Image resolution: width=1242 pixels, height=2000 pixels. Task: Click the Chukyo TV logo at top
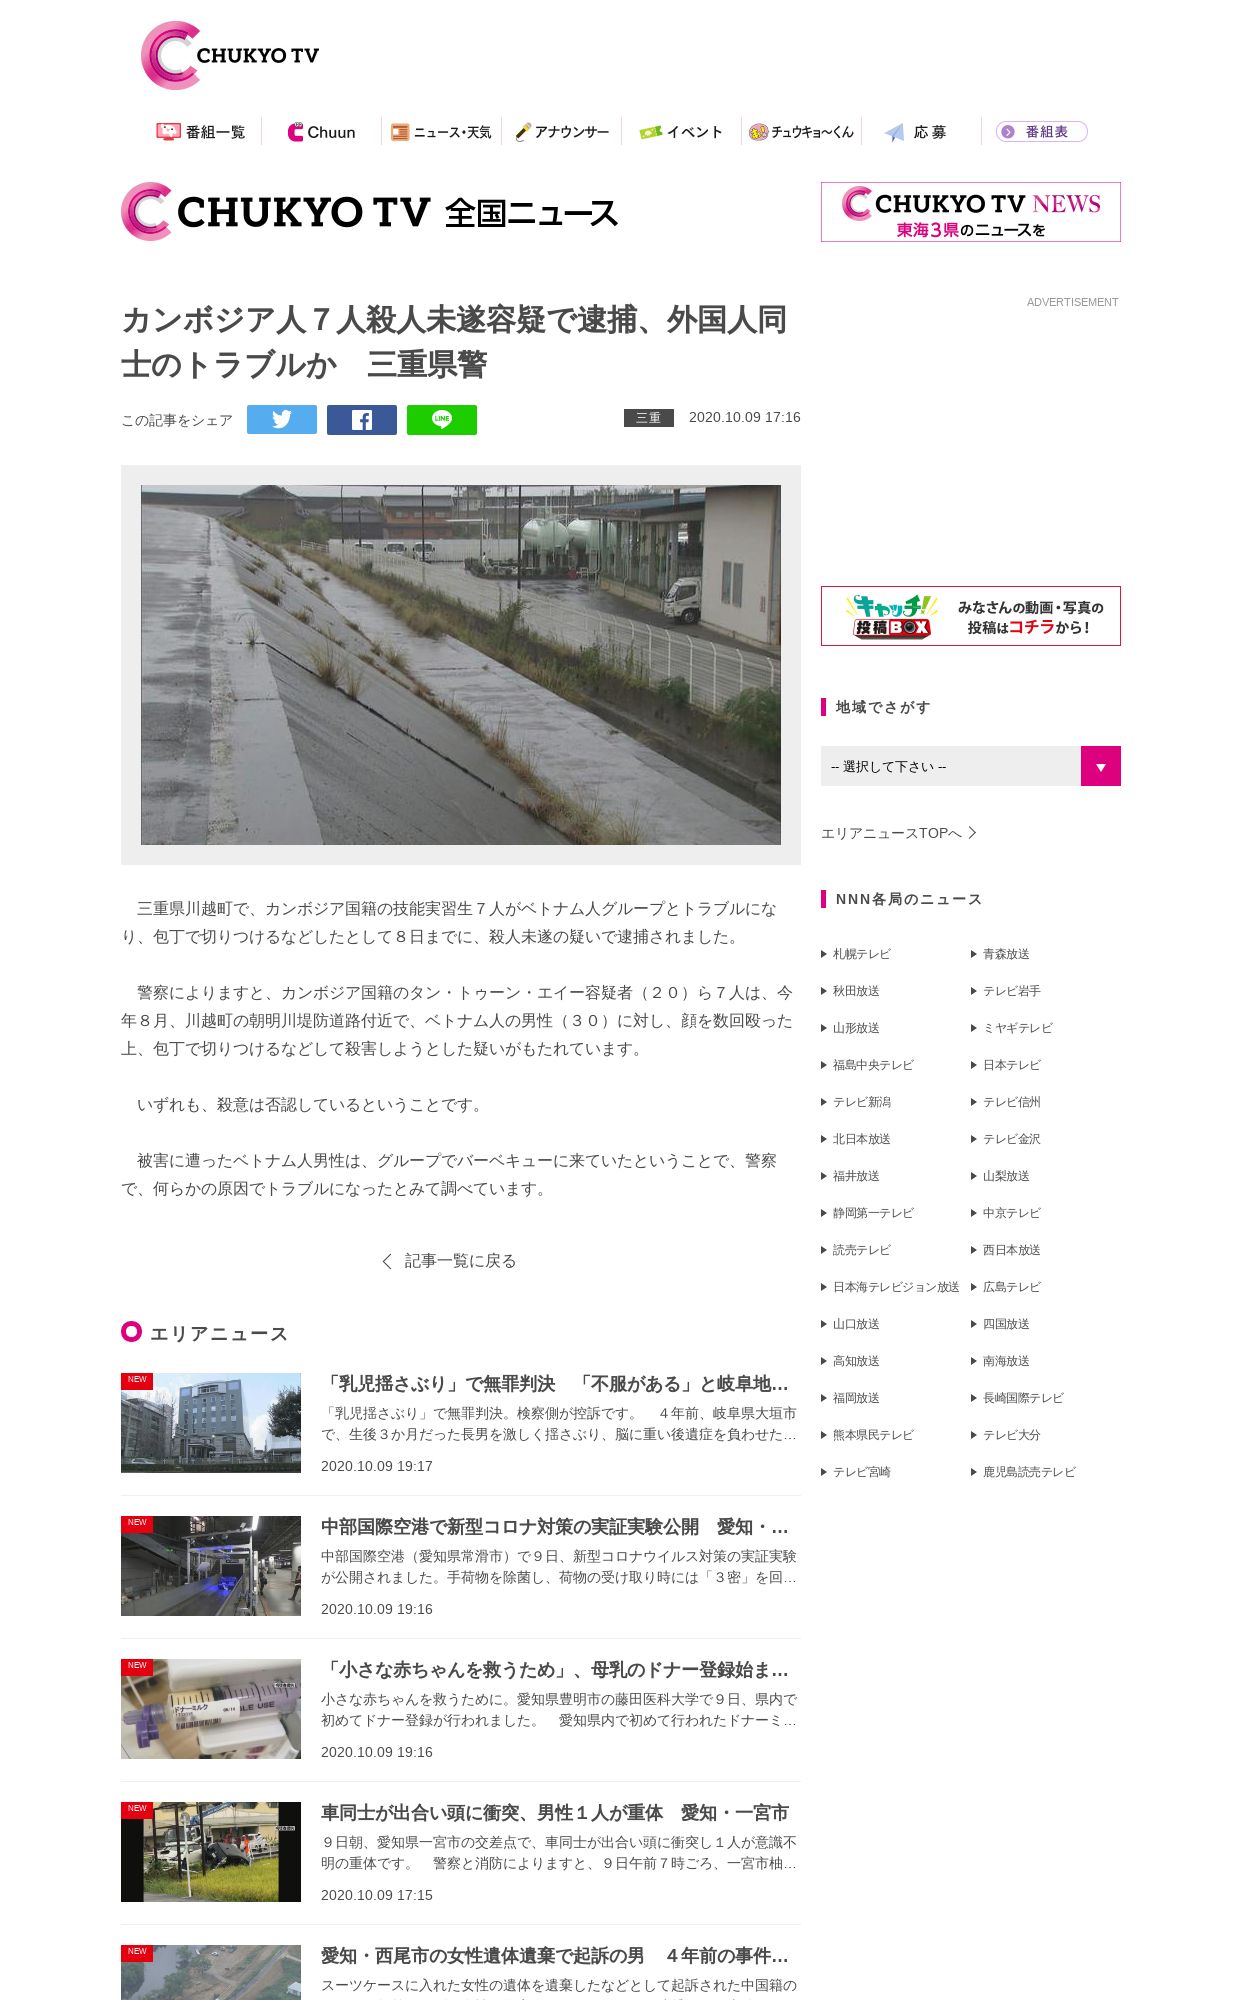tap(230, 55)
